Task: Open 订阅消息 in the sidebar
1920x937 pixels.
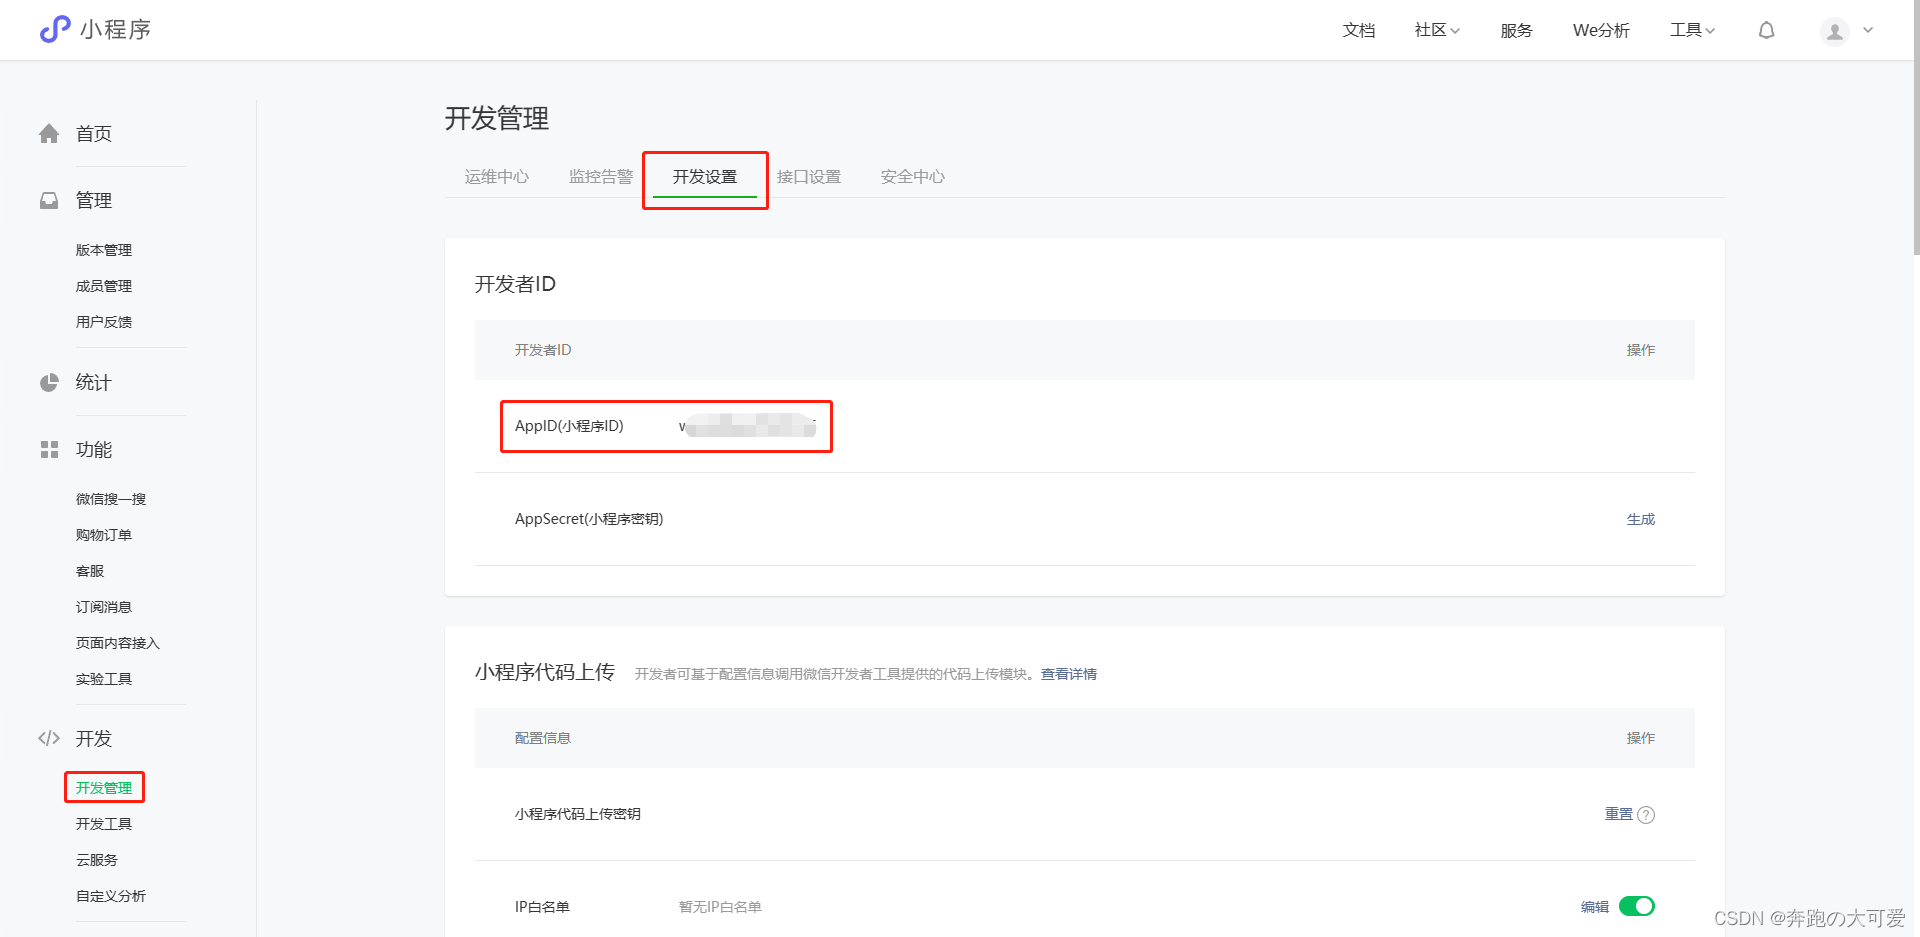Action: pyautogui.click(x=104, y=607)
